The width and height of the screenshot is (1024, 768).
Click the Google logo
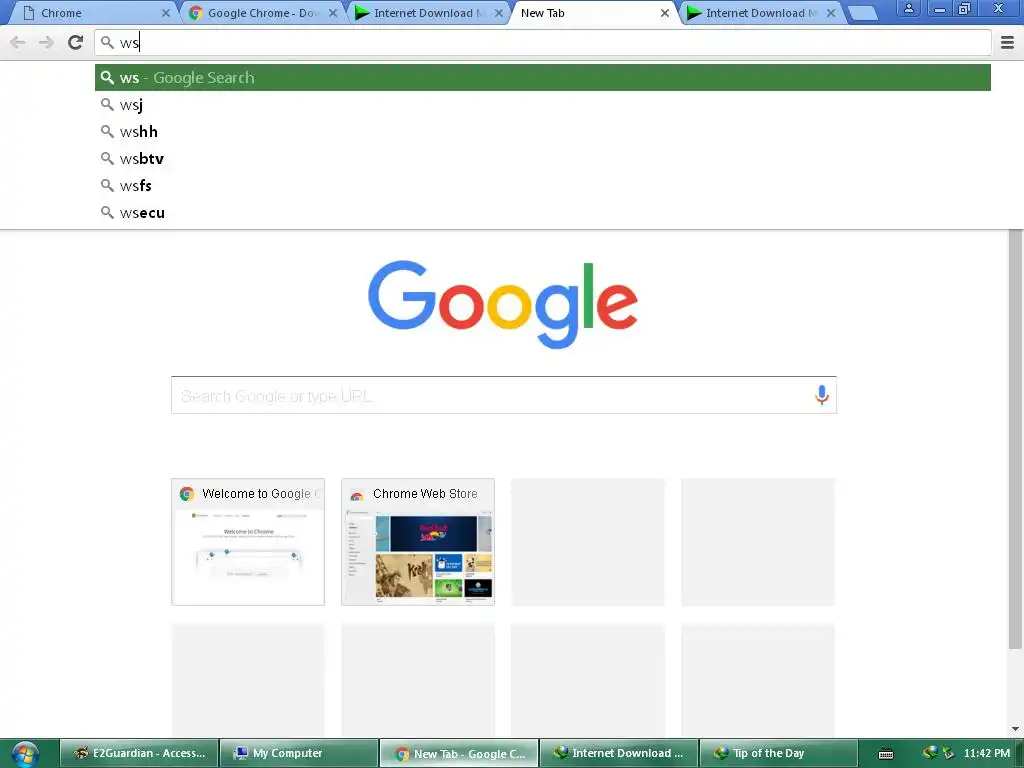(503, 304)
